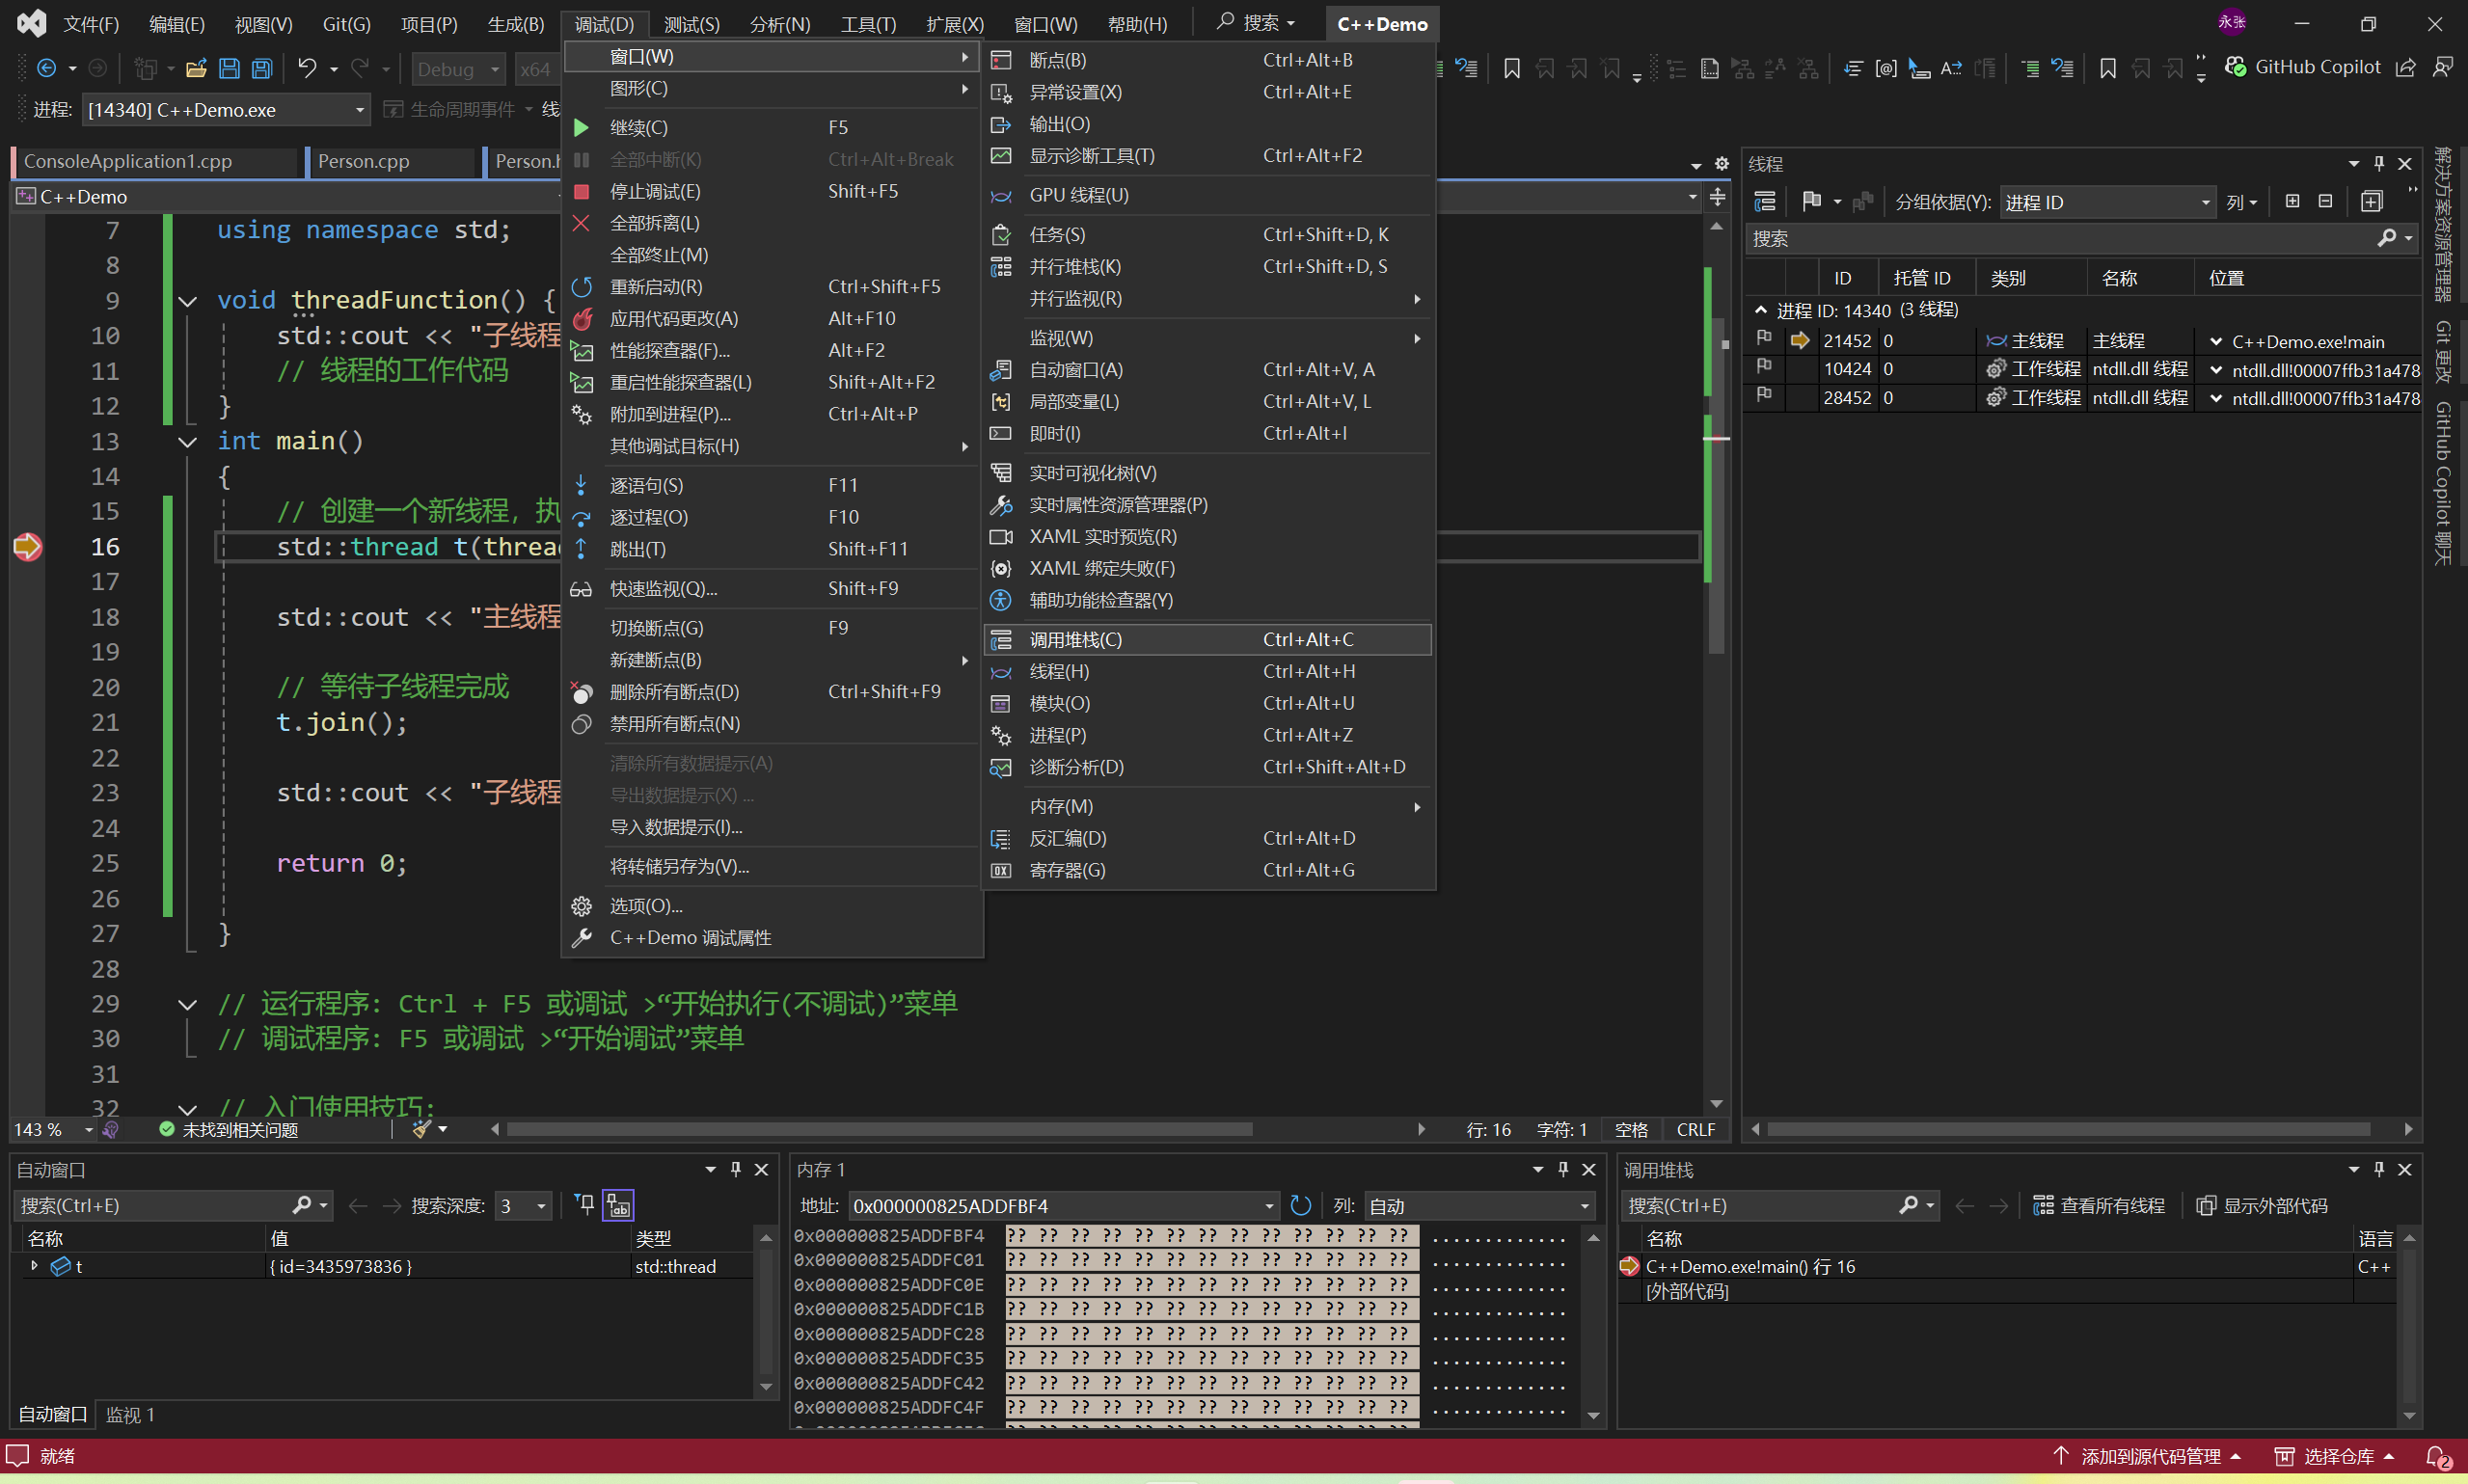
Task: Click 选择仓库 in status bar
Action: point(2335,1457)
